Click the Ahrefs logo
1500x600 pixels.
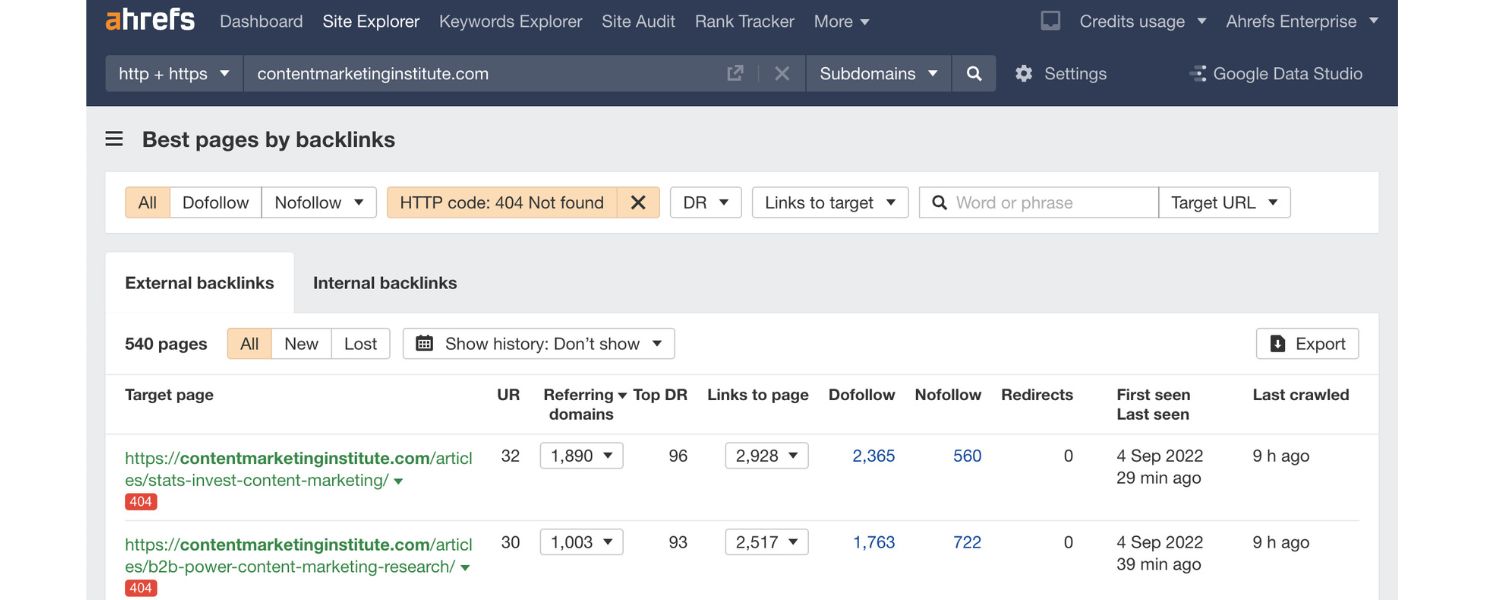click(x=150, y=20)
